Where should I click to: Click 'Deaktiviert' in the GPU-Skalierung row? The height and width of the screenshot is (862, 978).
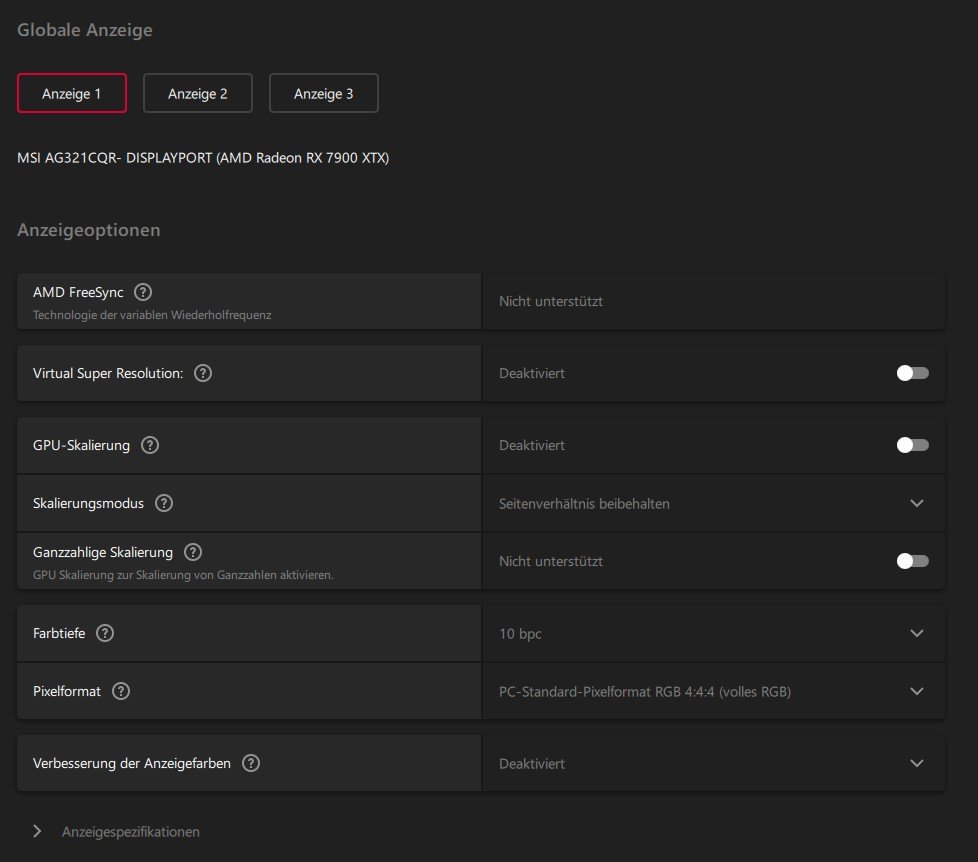532,445
